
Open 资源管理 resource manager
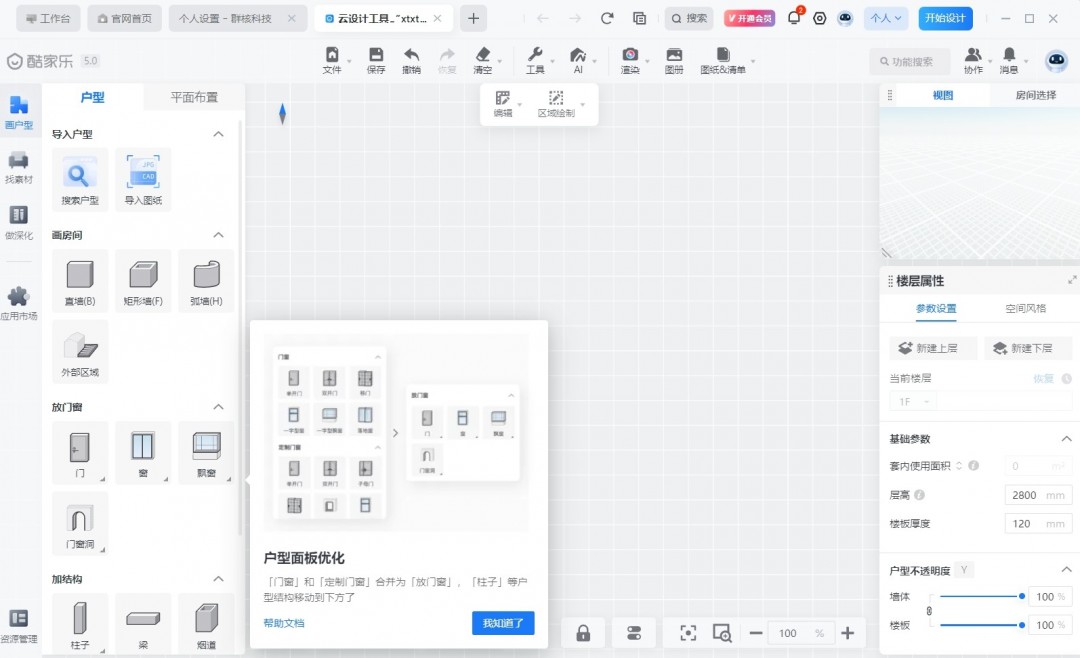(19, 626)
